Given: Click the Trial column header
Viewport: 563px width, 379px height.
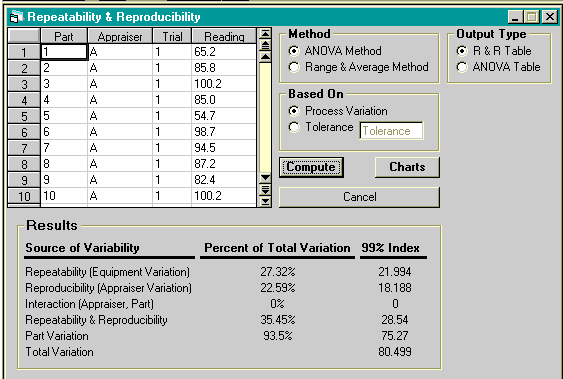Looking at the screenshot, I should click(x=172, y=36).
